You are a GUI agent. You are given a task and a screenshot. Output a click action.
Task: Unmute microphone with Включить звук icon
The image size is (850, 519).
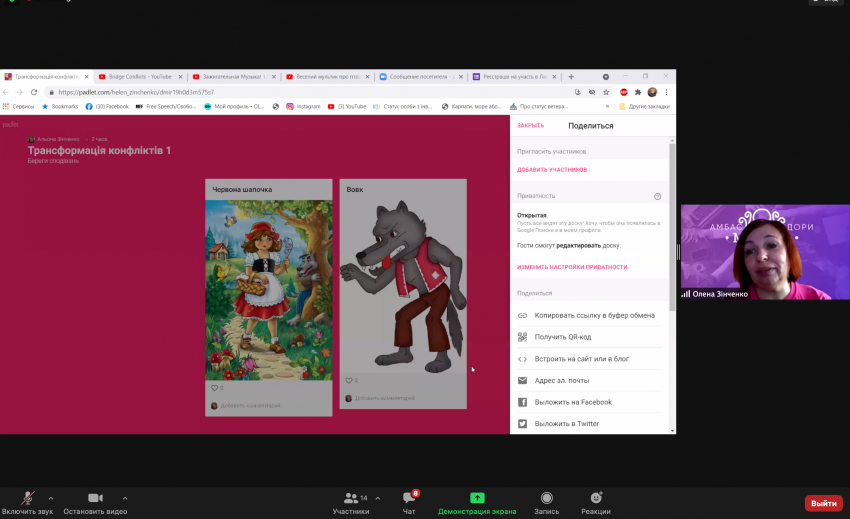click(x=27, y=498)
